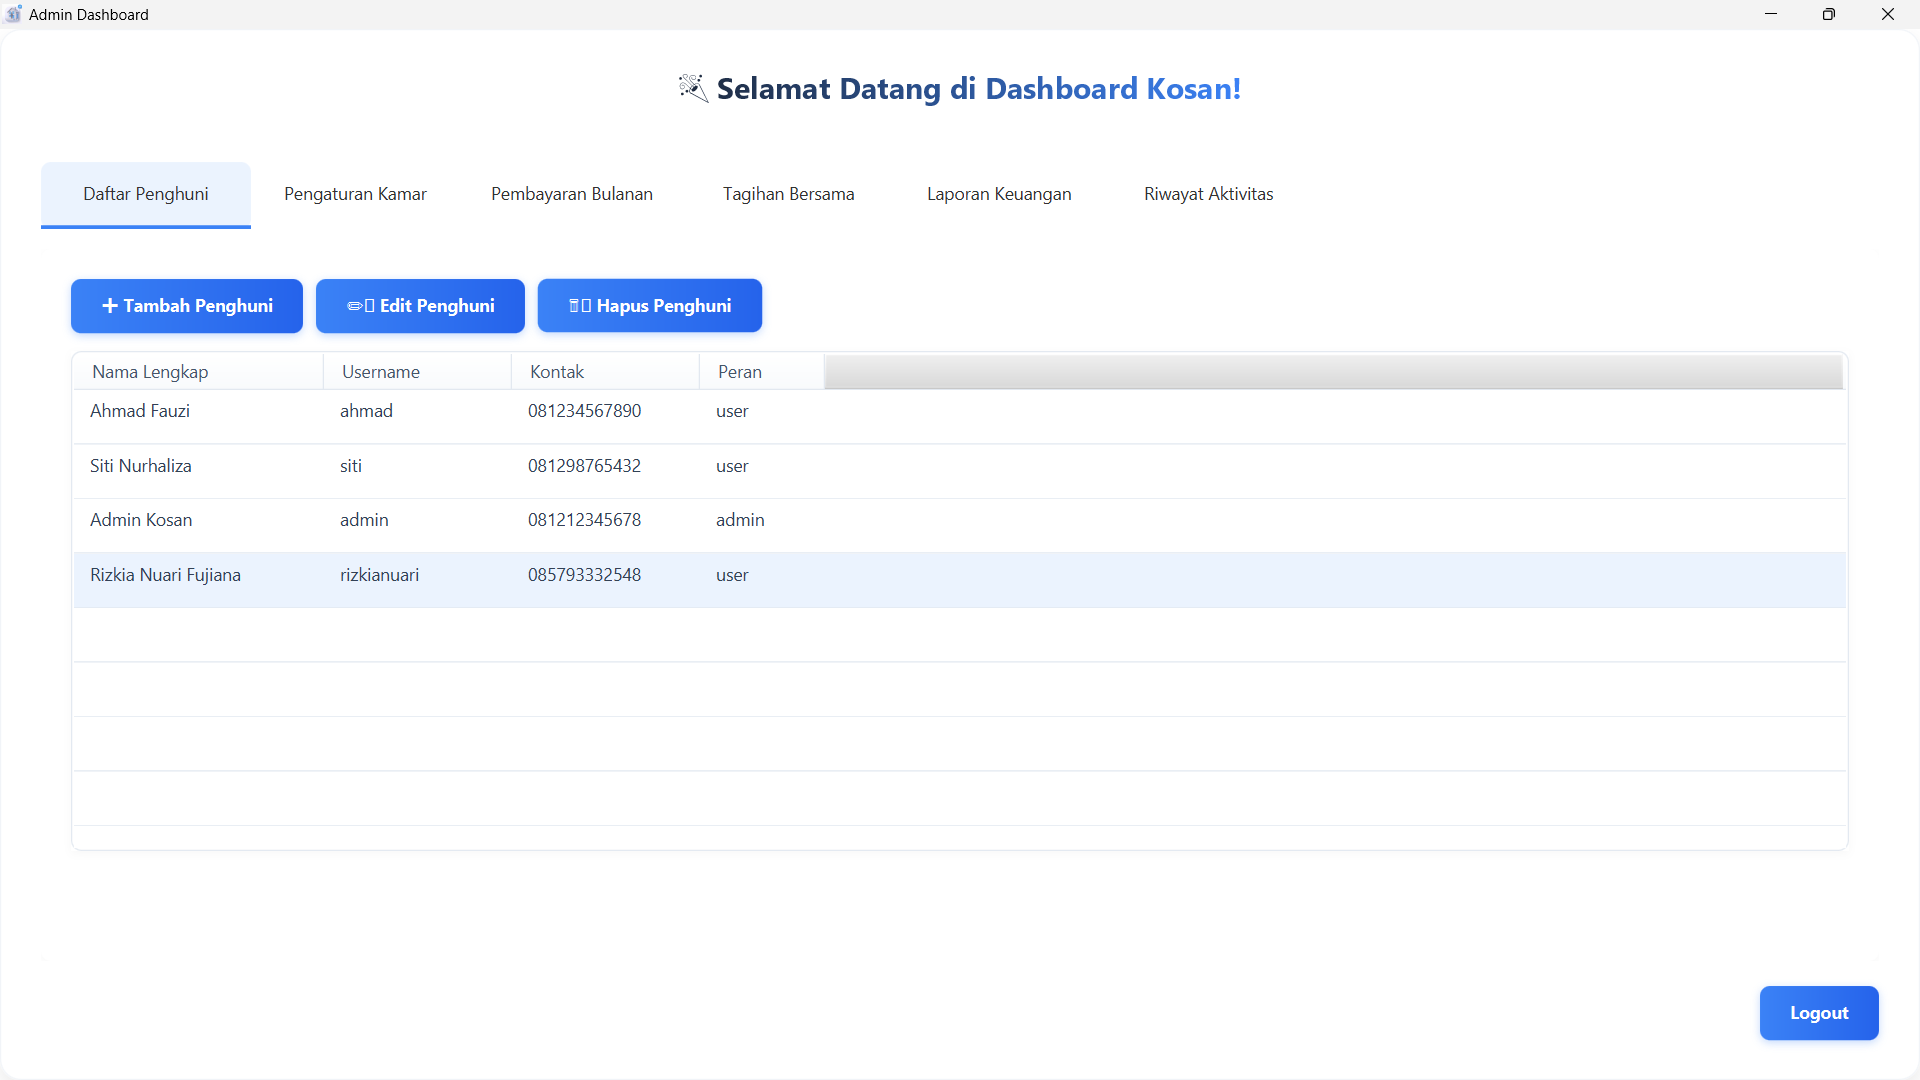This screenshot has height=1080, width=1920.
Task: Log out using the Logout button
Action: click(x=1819, y=1013)
